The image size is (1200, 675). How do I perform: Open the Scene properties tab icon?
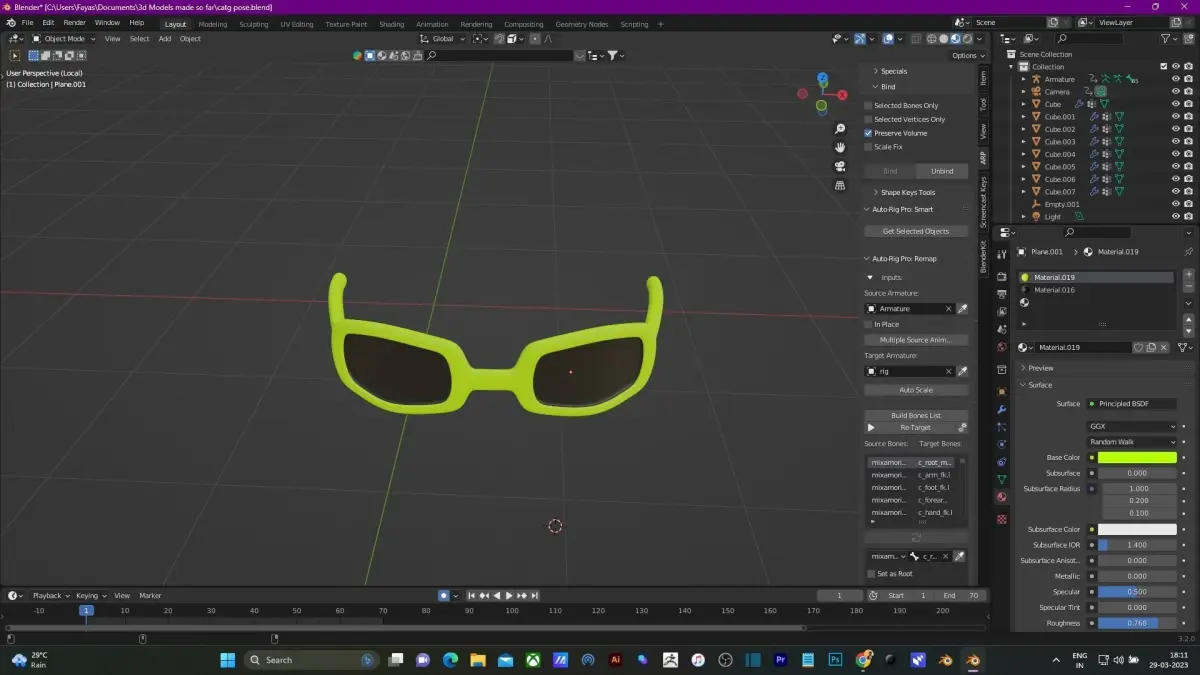pyautogui.click(x=1001, y=329)
